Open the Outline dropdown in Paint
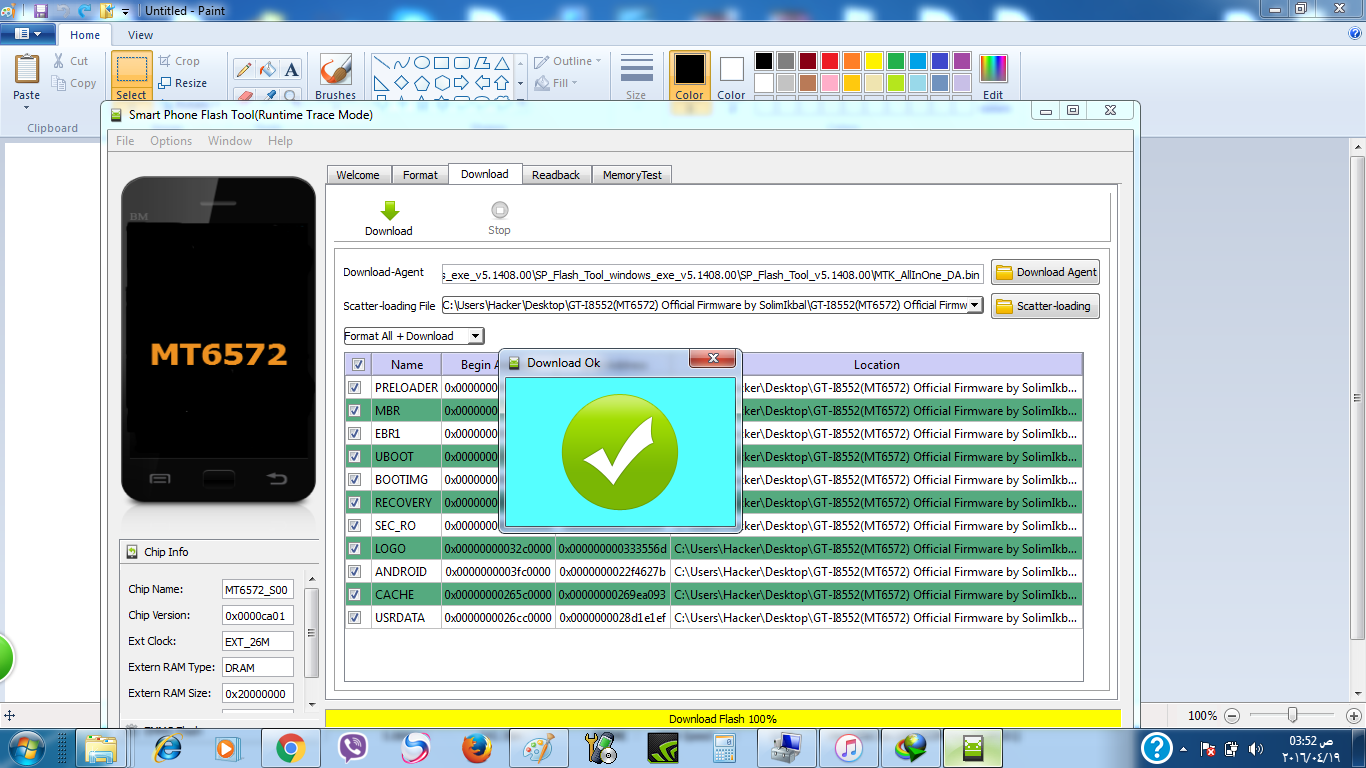This screenshot has width=1366, height=768. click(x=568, y=61)
